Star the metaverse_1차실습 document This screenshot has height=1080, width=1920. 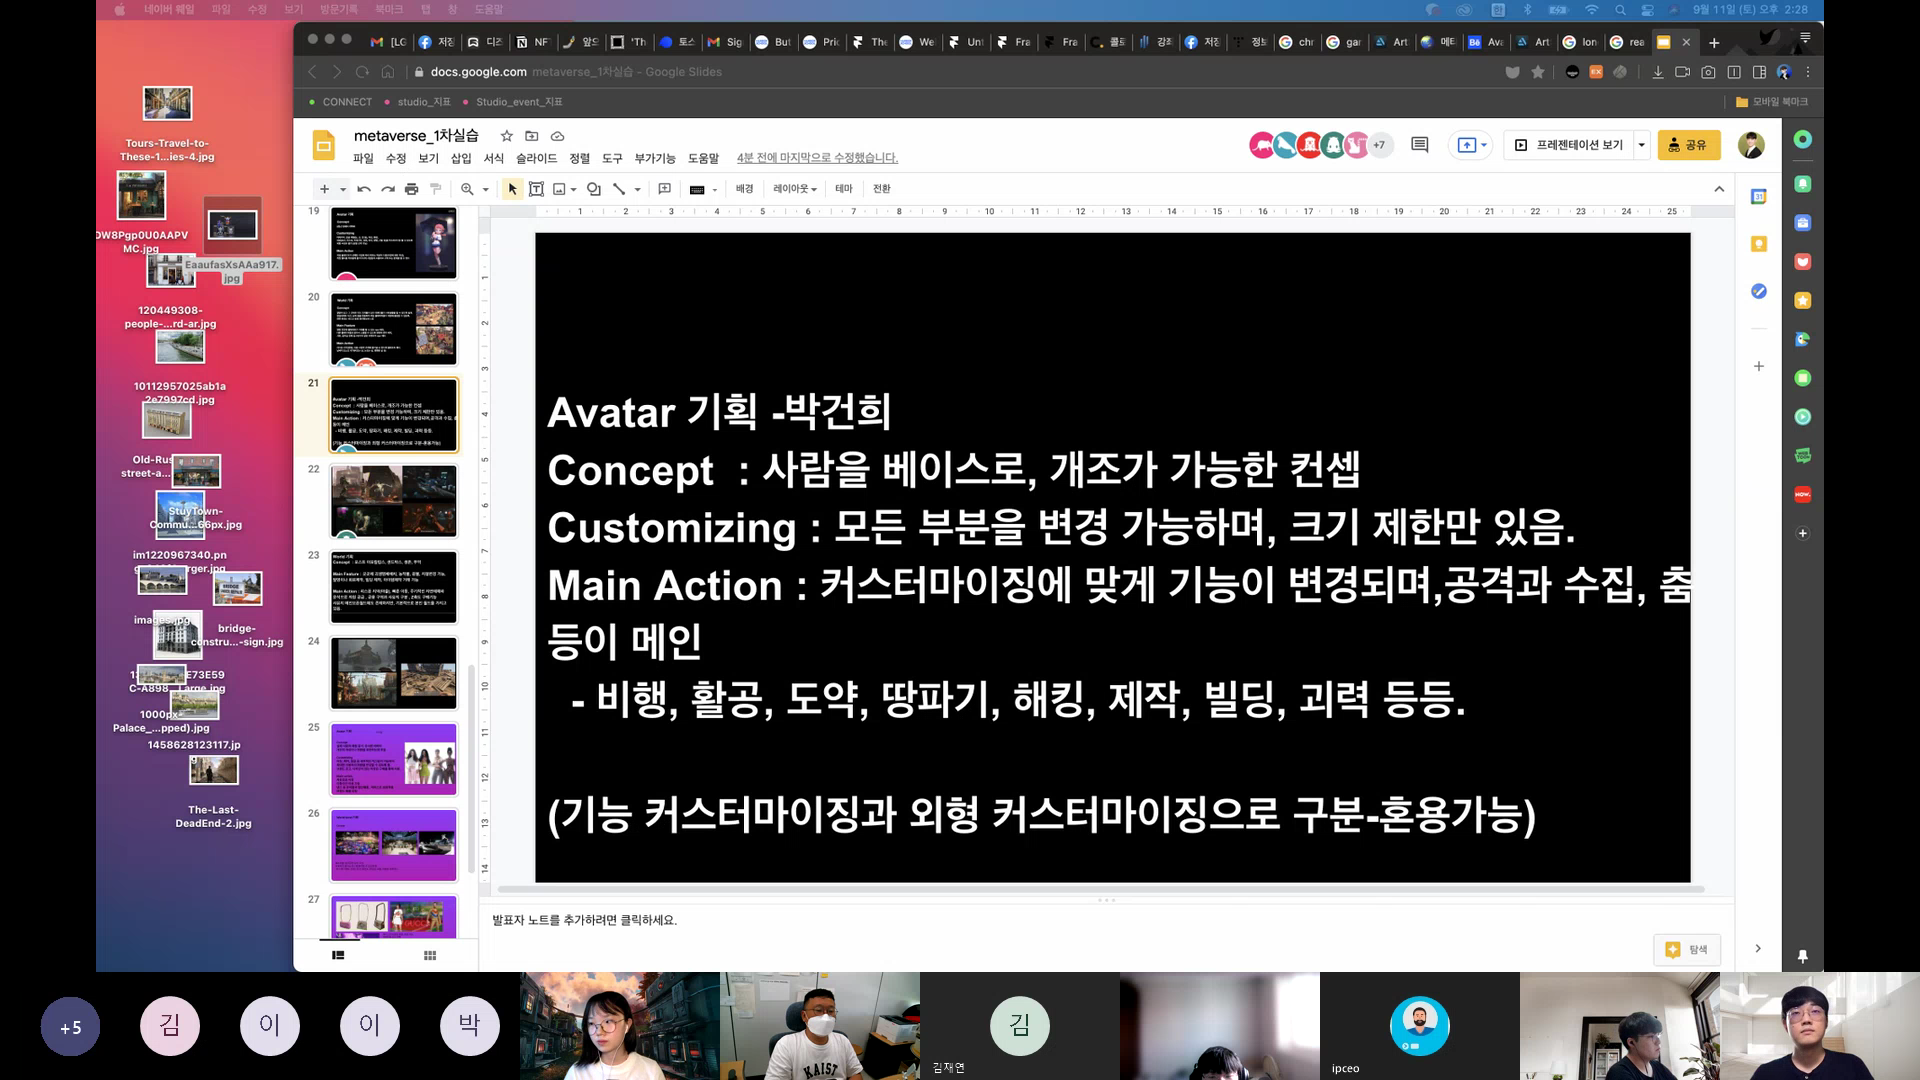click(507, 136)
